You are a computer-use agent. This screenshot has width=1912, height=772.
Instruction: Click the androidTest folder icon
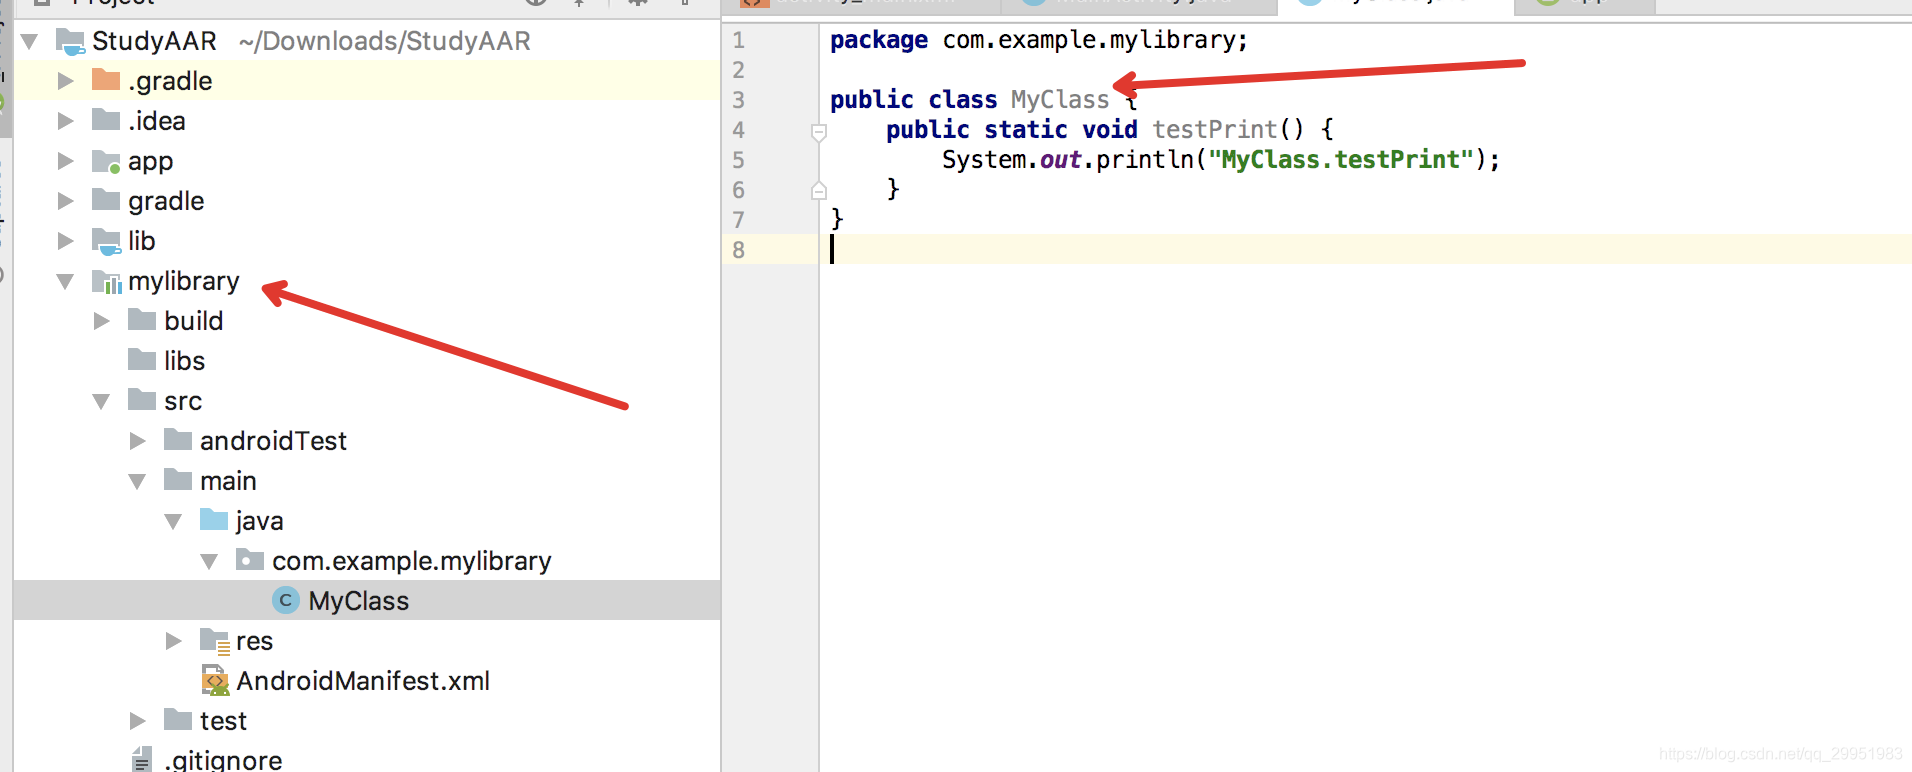(178, 440)
